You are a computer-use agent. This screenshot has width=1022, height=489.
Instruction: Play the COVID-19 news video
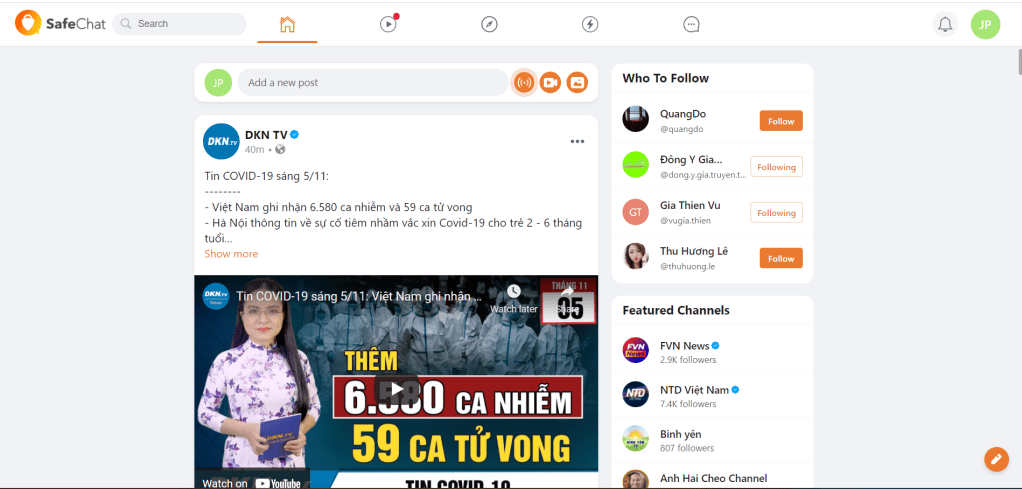pos(396,389)
